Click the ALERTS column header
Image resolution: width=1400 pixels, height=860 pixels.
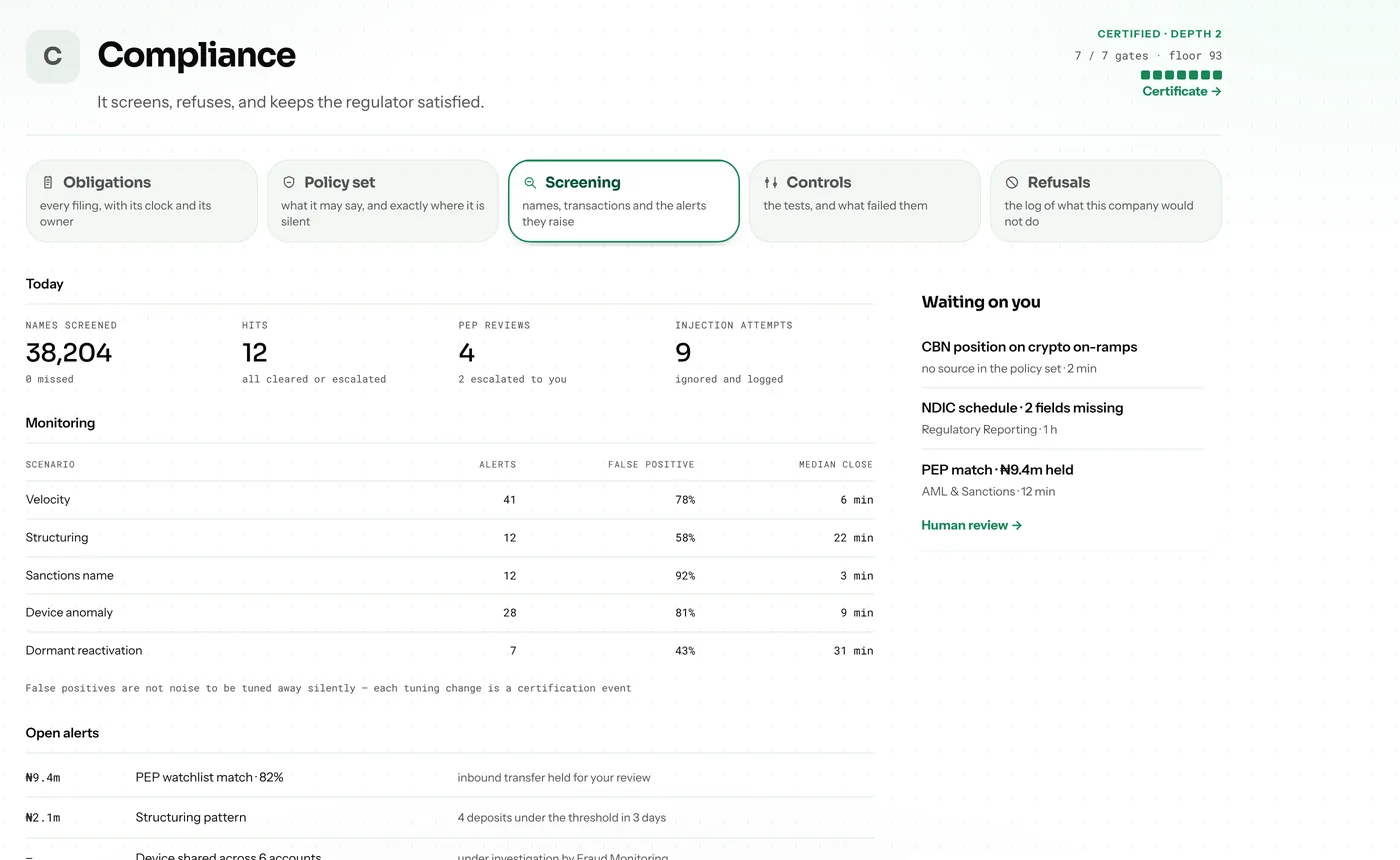point(498,465)
